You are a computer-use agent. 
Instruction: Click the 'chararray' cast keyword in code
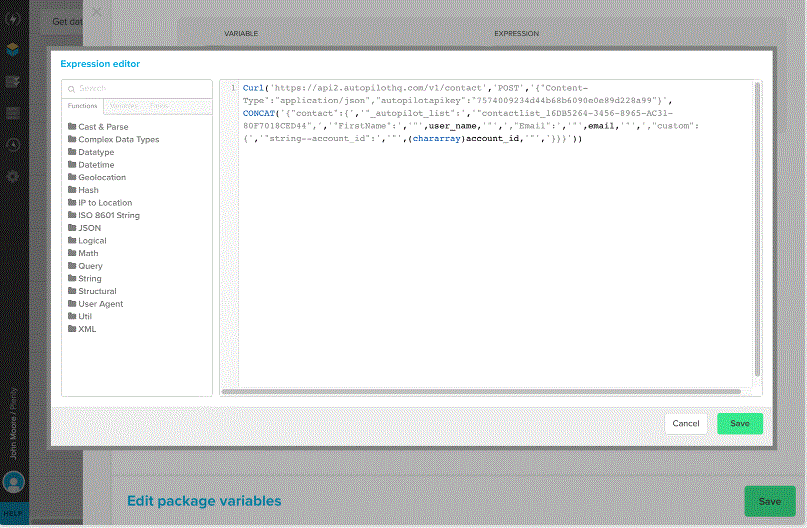(x=436, y=138)
